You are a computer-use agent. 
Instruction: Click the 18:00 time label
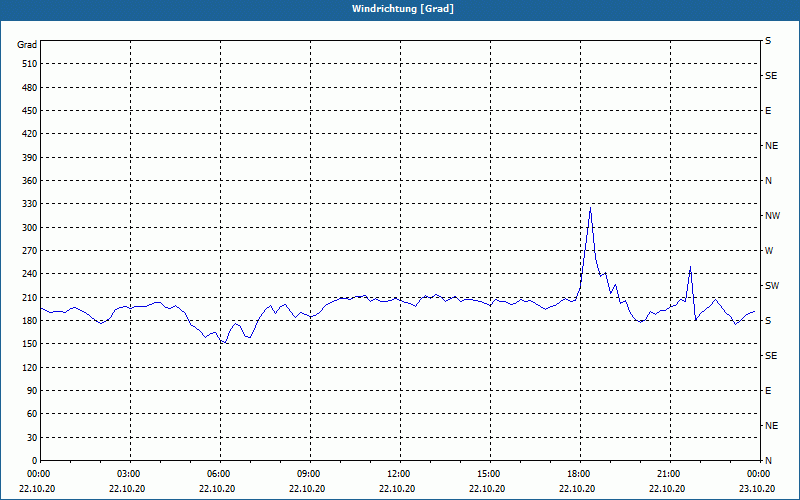coord(580,474)
